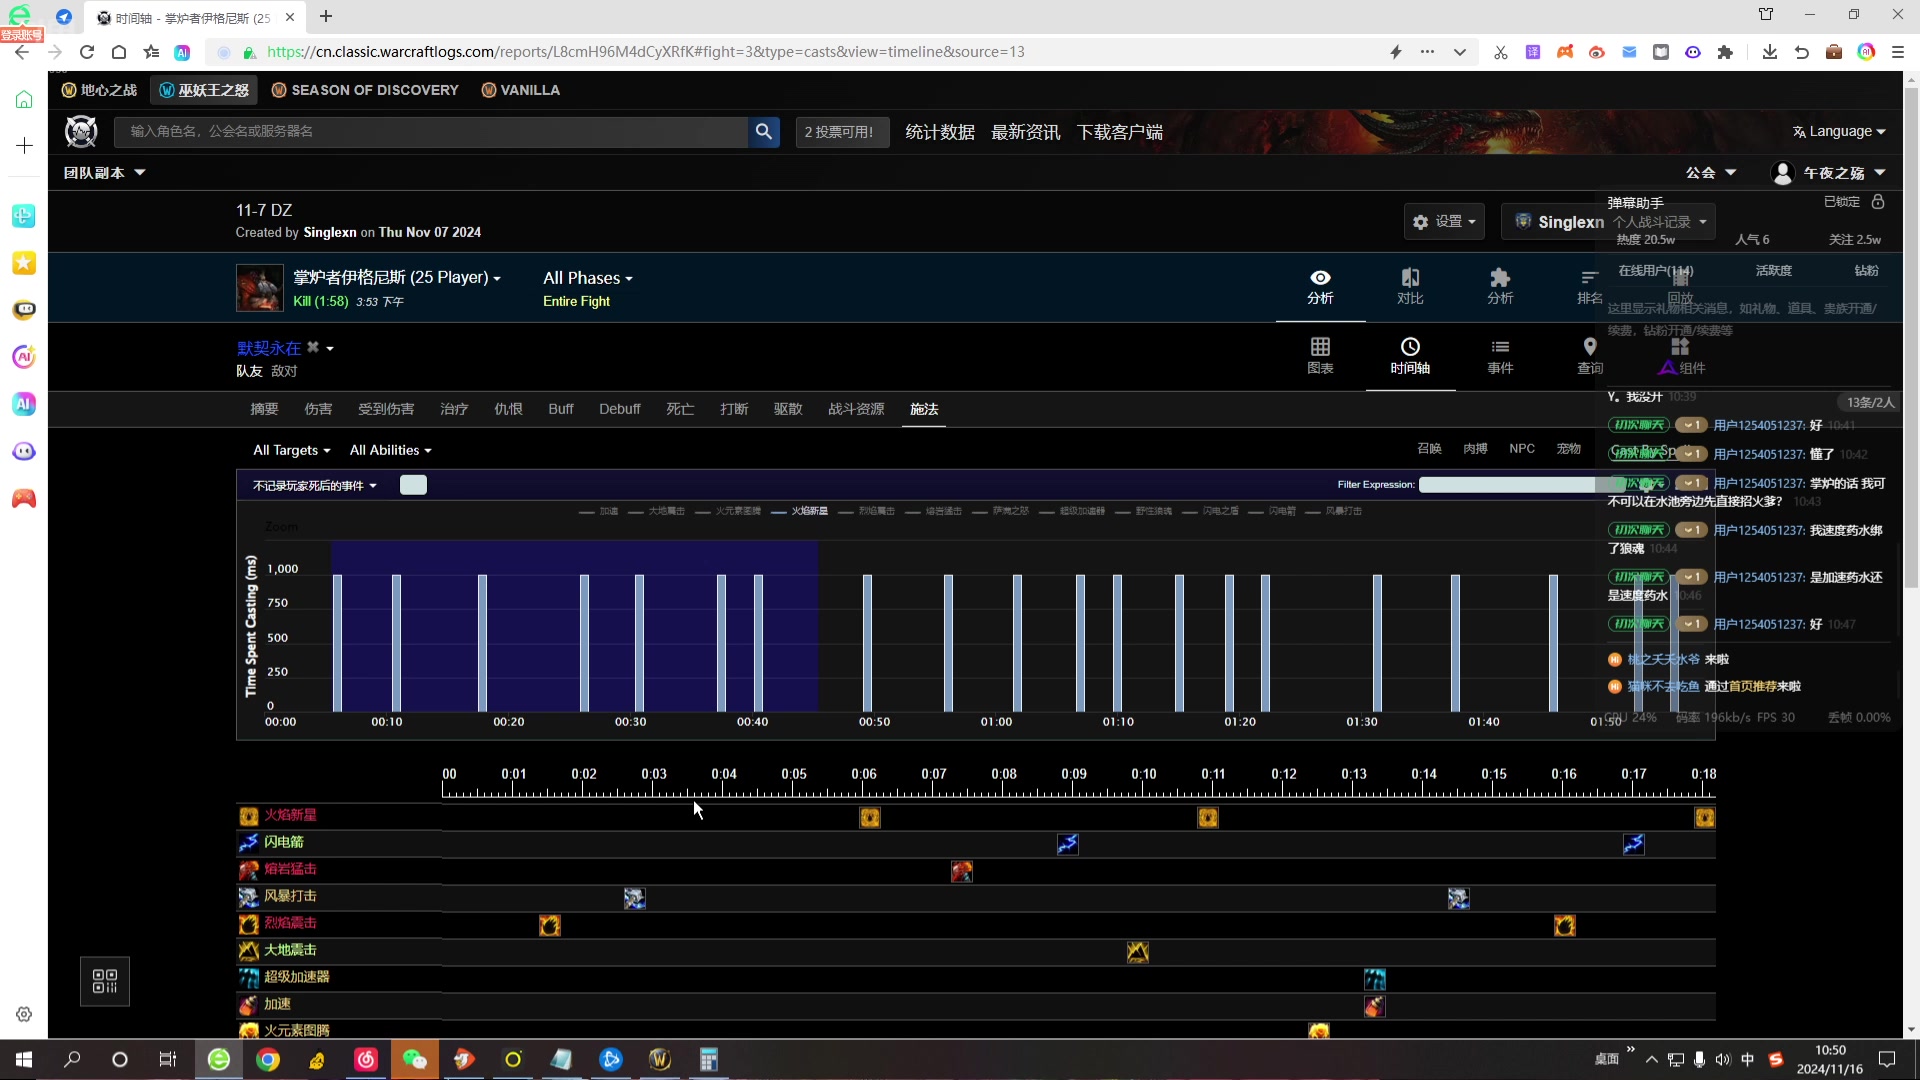Click the translate icon in browser toolbar

[x=1533, y=52]
